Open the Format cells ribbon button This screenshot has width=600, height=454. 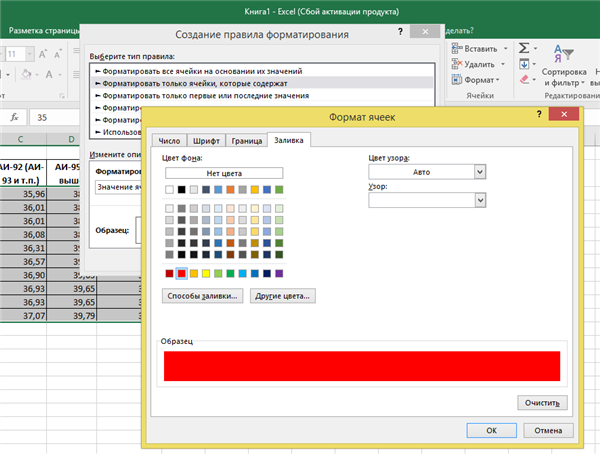pyautogui.click(x=476, y=80)
